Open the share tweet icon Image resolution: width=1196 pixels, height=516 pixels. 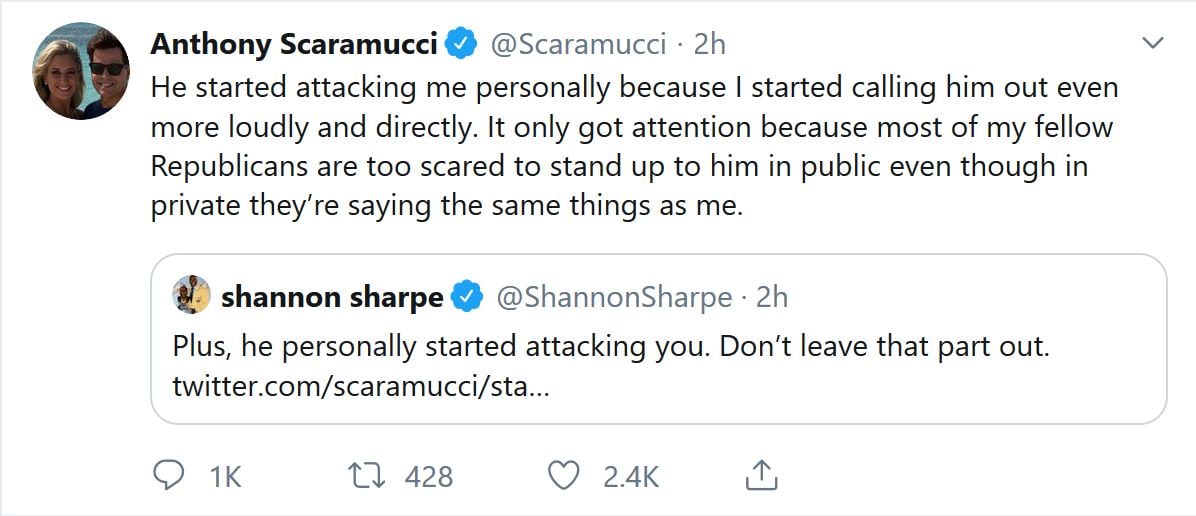click(x=762, y=476)
